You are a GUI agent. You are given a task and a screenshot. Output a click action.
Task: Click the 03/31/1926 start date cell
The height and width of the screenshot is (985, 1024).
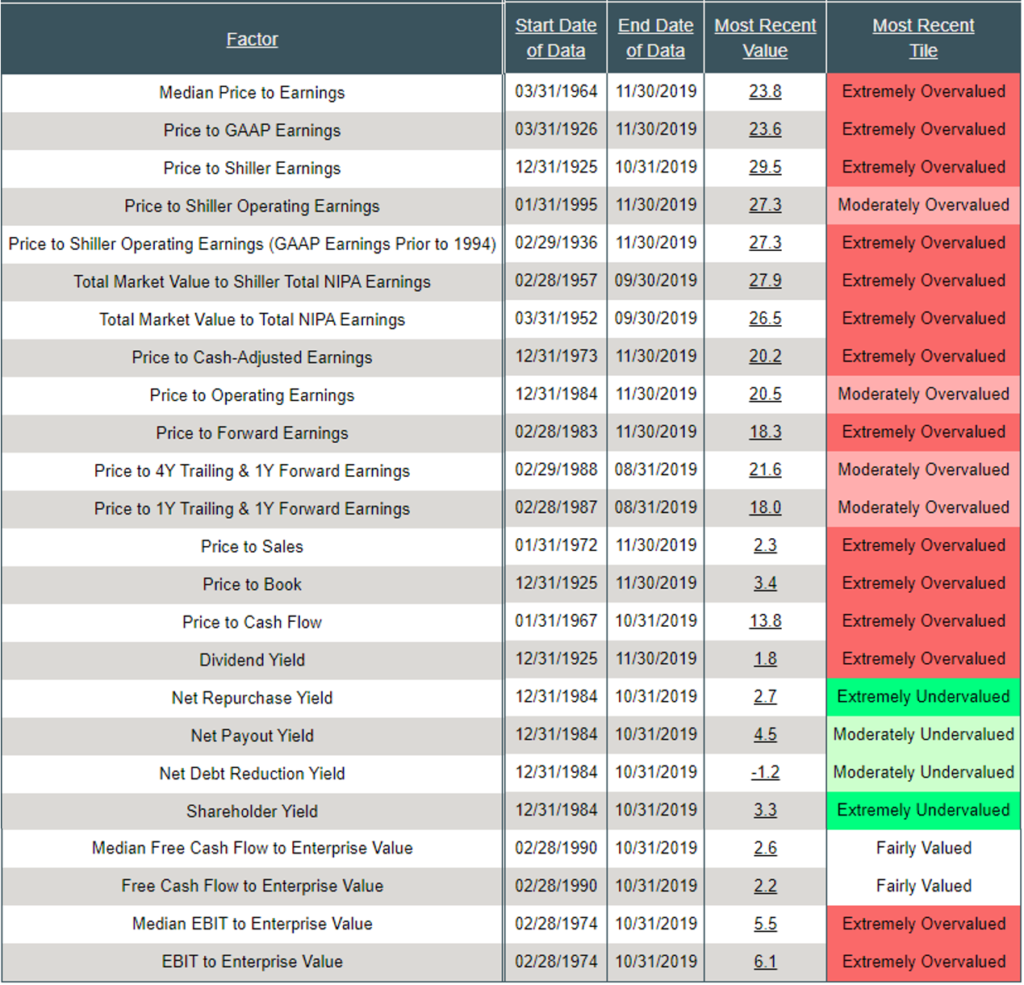(556, 129)
